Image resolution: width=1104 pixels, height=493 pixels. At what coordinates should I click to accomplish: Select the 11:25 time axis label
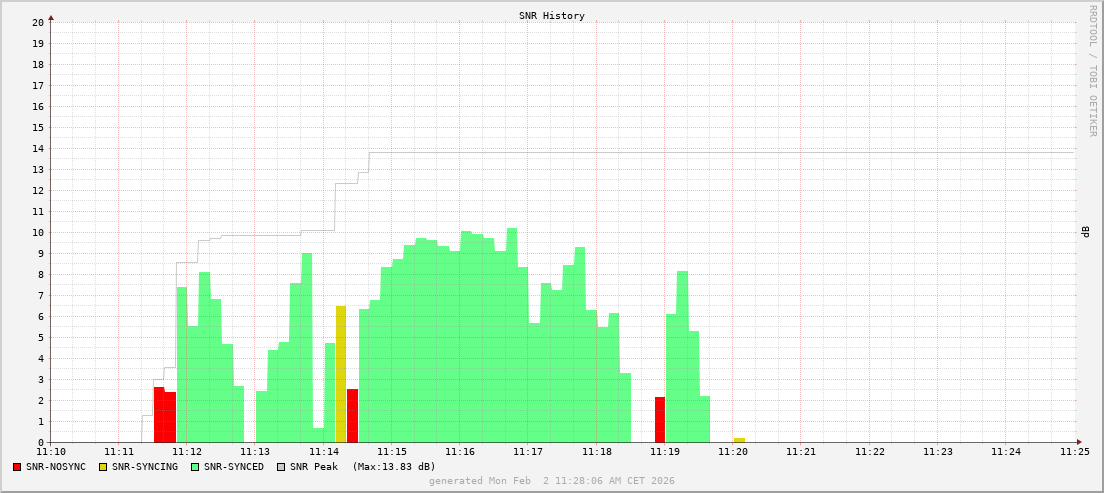(1075, 452)
